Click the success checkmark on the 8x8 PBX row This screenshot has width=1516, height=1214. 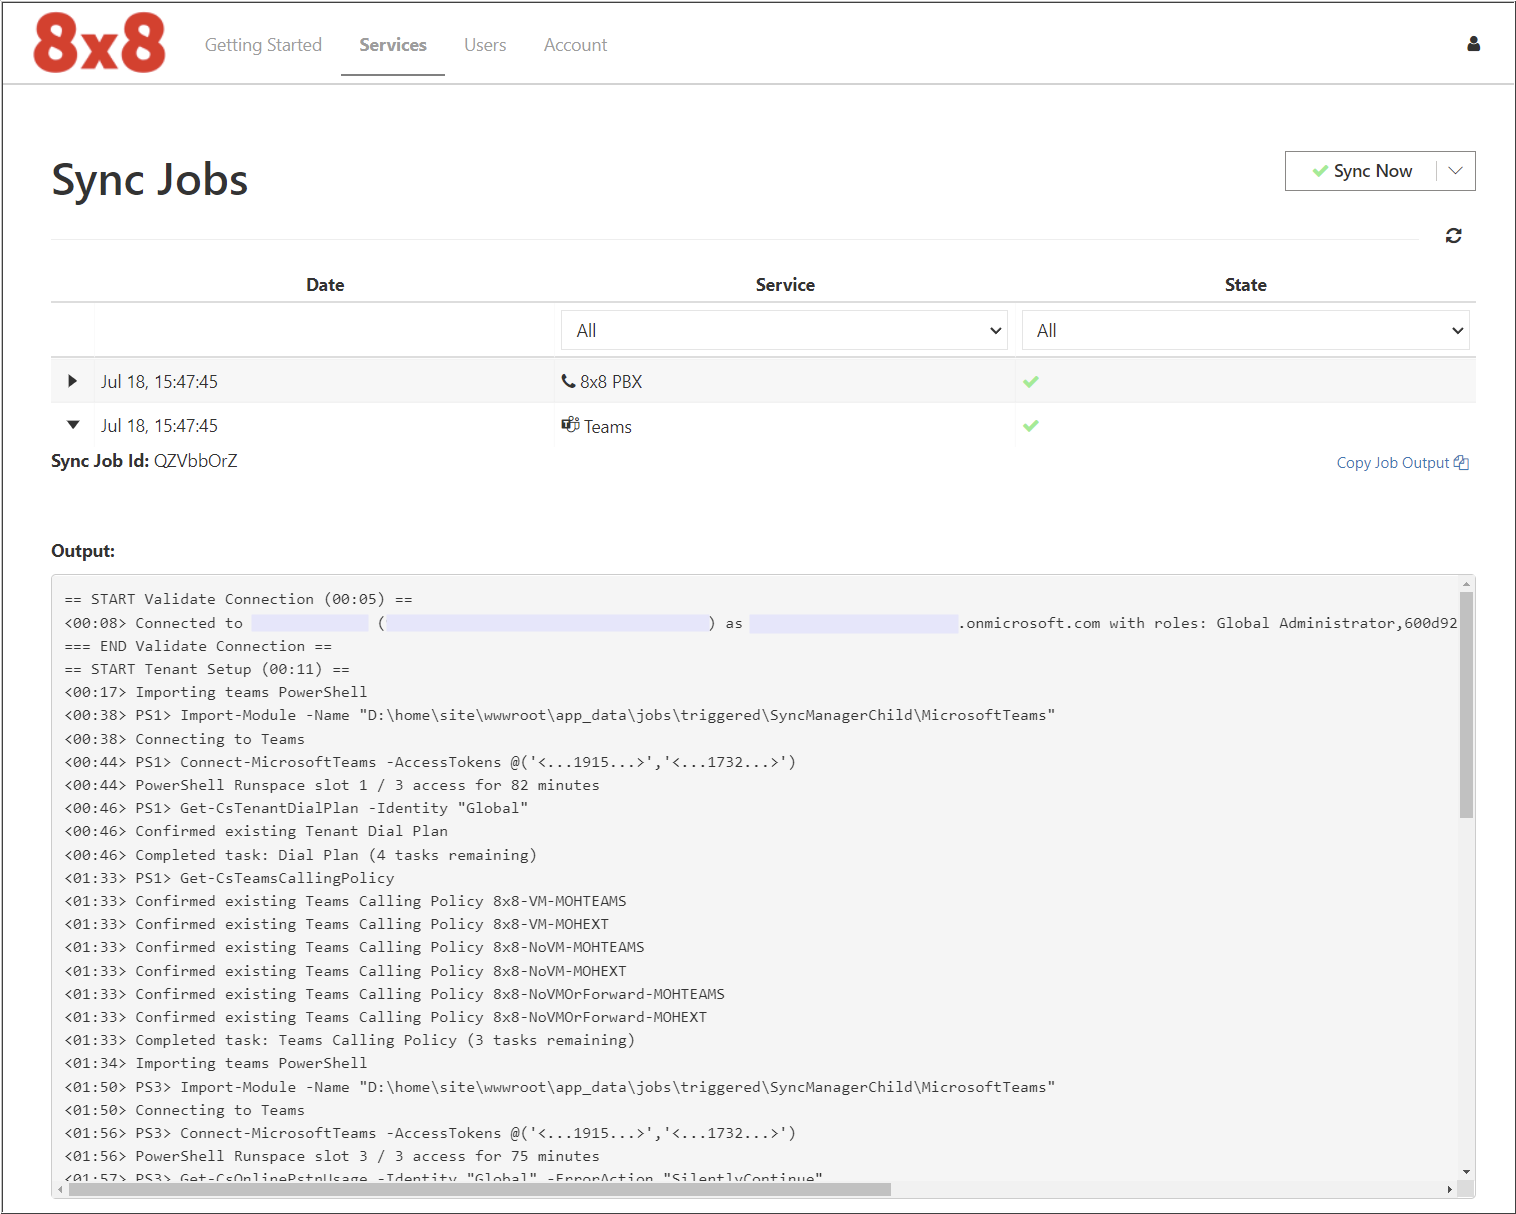tap(1031, 381)
